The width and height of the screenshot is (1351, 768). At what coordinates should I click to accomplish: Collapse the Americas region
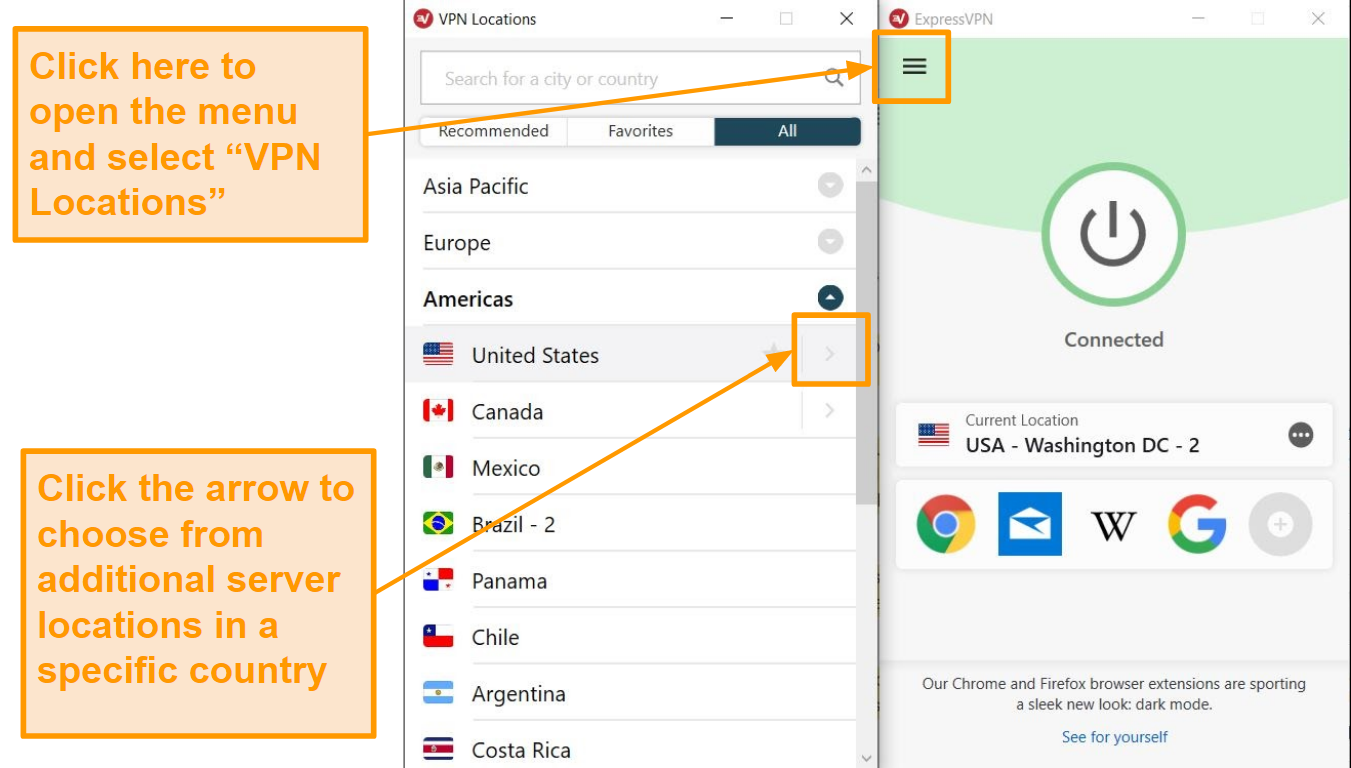[x=830, y=298]
